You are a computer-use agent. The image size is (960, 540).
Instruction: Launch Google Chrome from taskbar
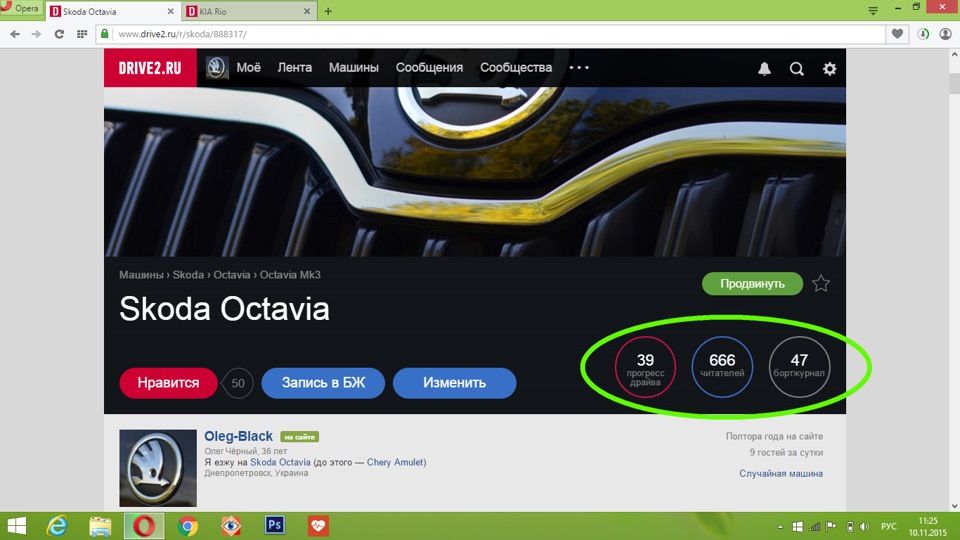(x=188, y=526)
